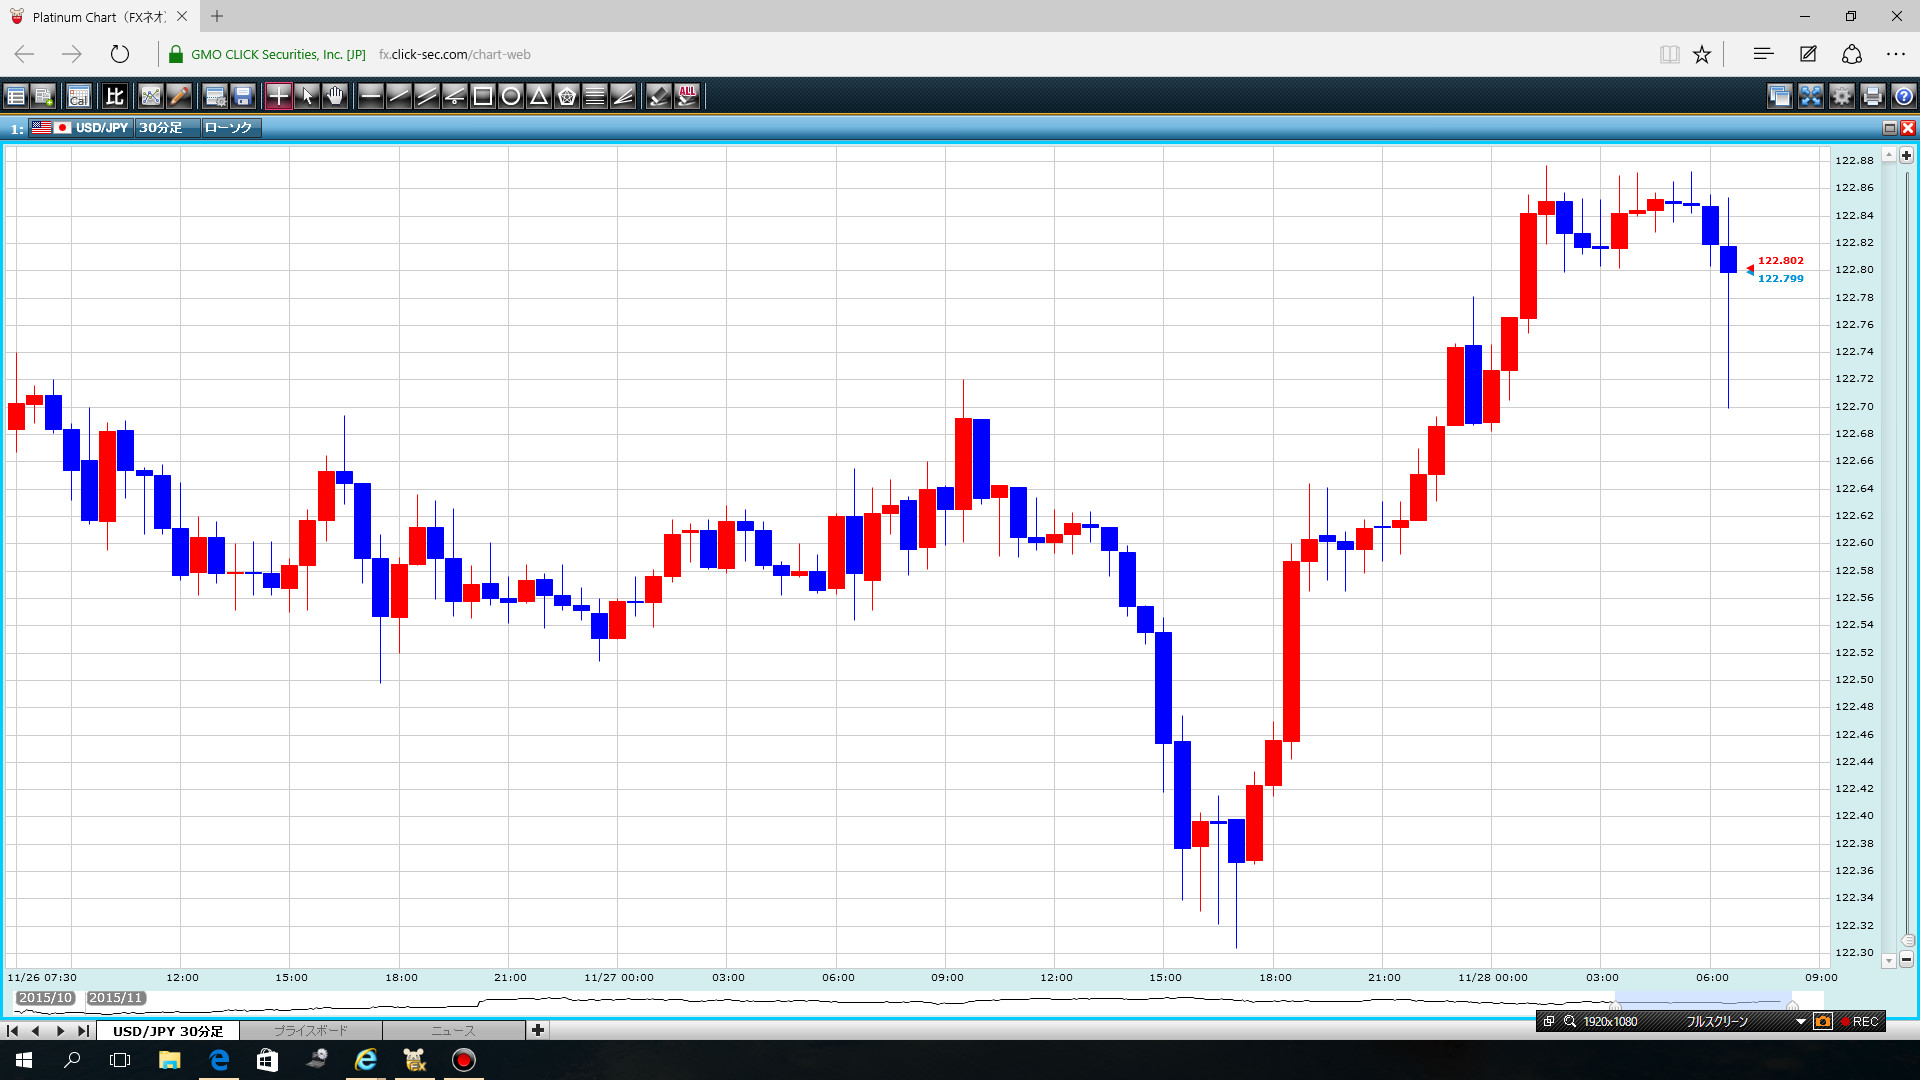Select the horizontal line drawing tool
Viewport: 1920px width, 1080px height.
[x=370, y=96]
